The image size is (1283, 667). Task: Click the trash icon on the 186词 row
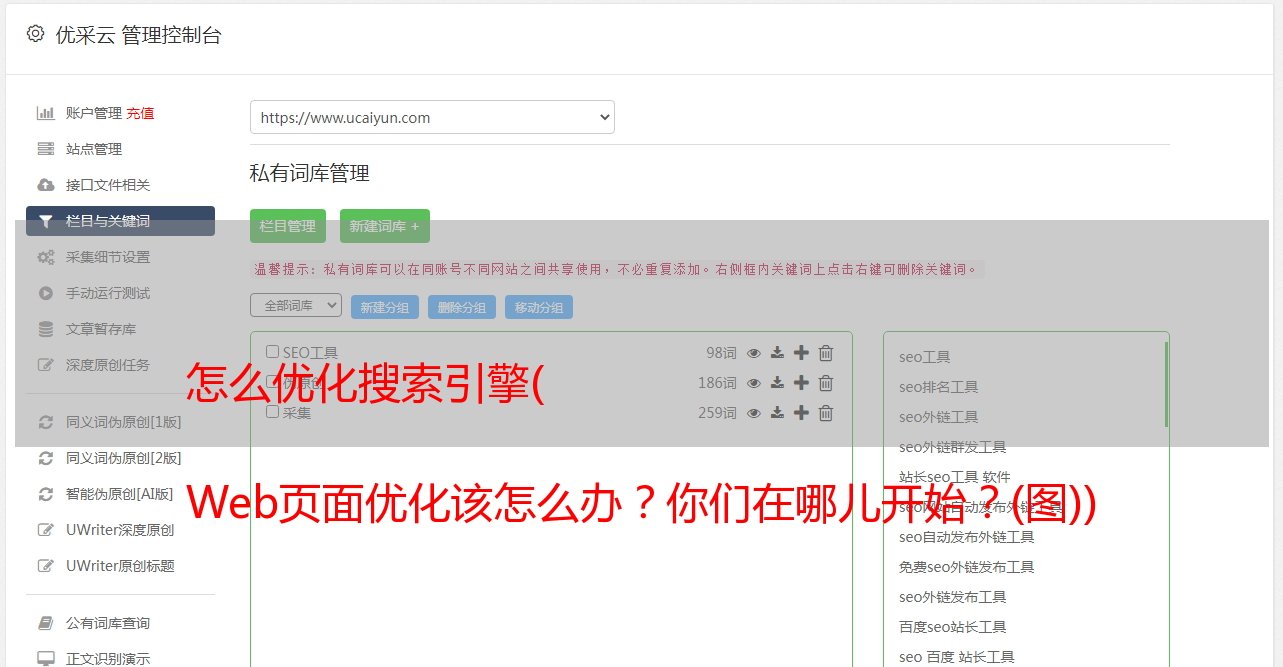(826, 383)
